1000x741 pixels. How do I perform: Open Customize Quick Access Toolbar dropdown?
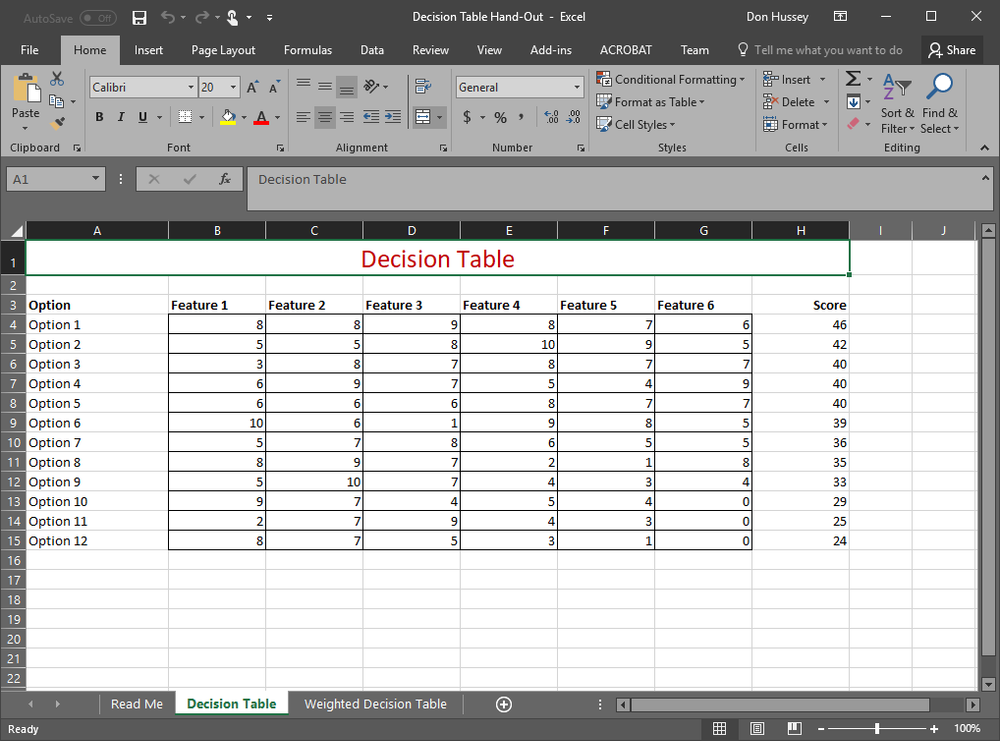270,18
